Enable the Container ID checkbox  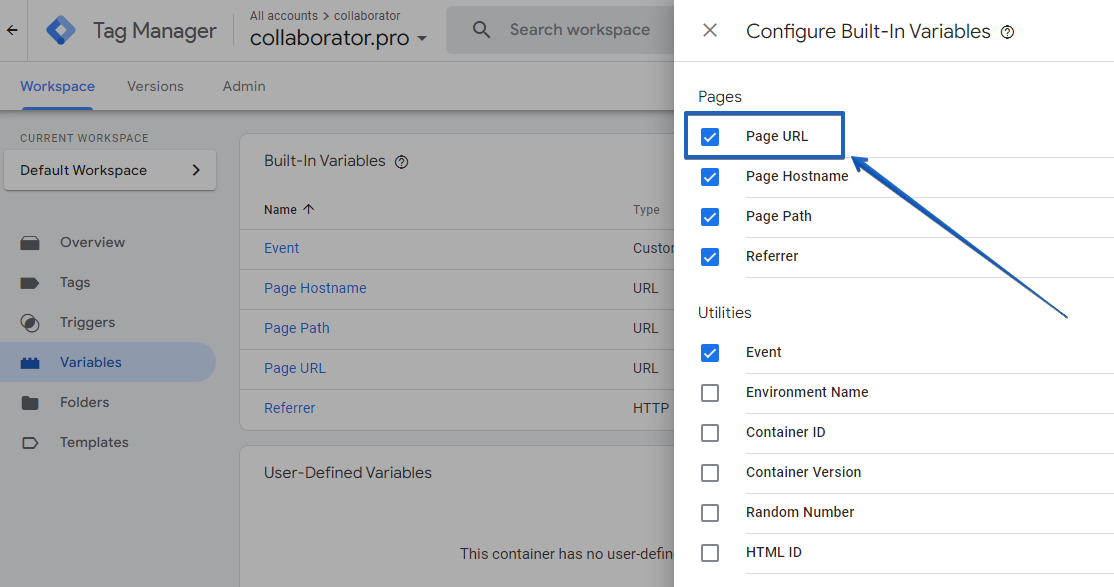tap(710, 432)
